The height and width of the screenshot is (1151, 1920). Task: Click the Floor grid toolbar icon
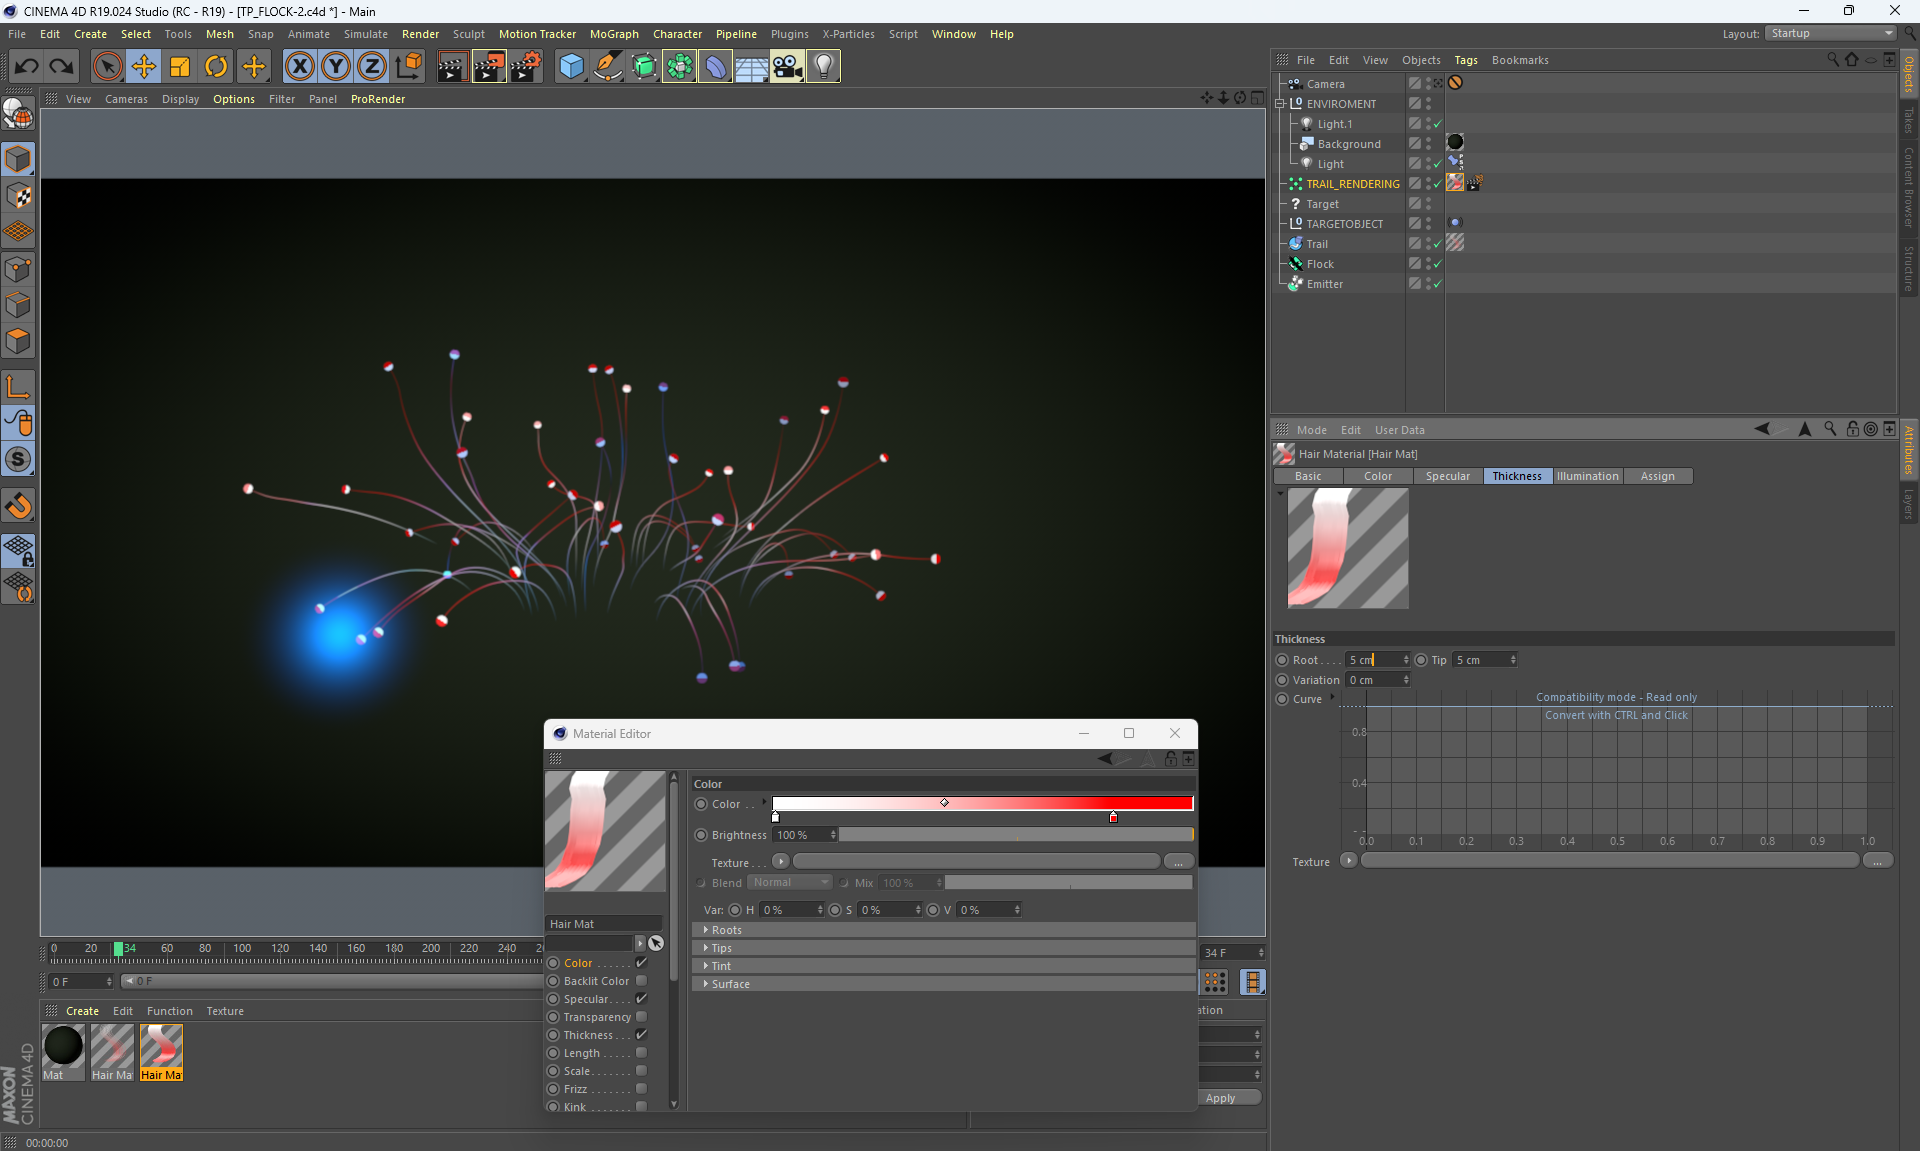751,67
